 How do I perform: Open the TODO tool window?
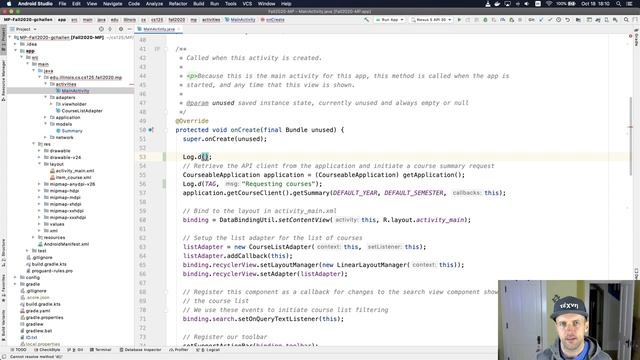point(18,350)
